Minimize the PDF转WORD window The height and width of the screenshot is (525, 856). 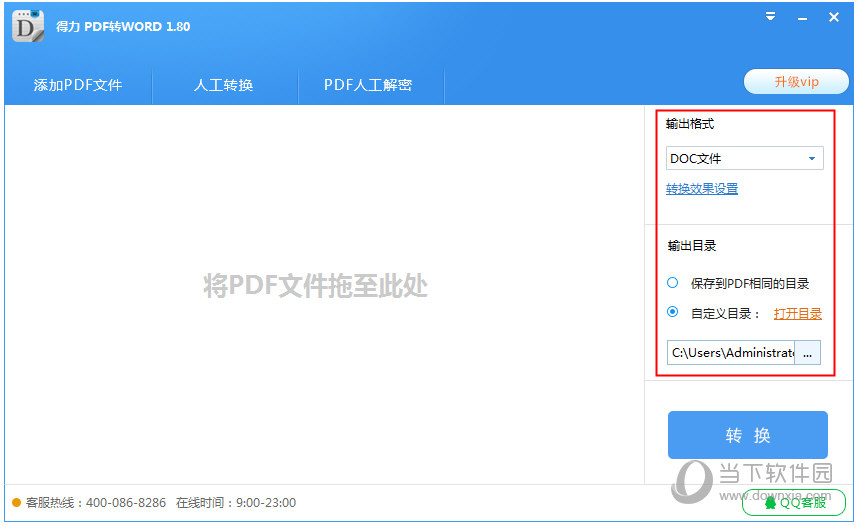802,18
